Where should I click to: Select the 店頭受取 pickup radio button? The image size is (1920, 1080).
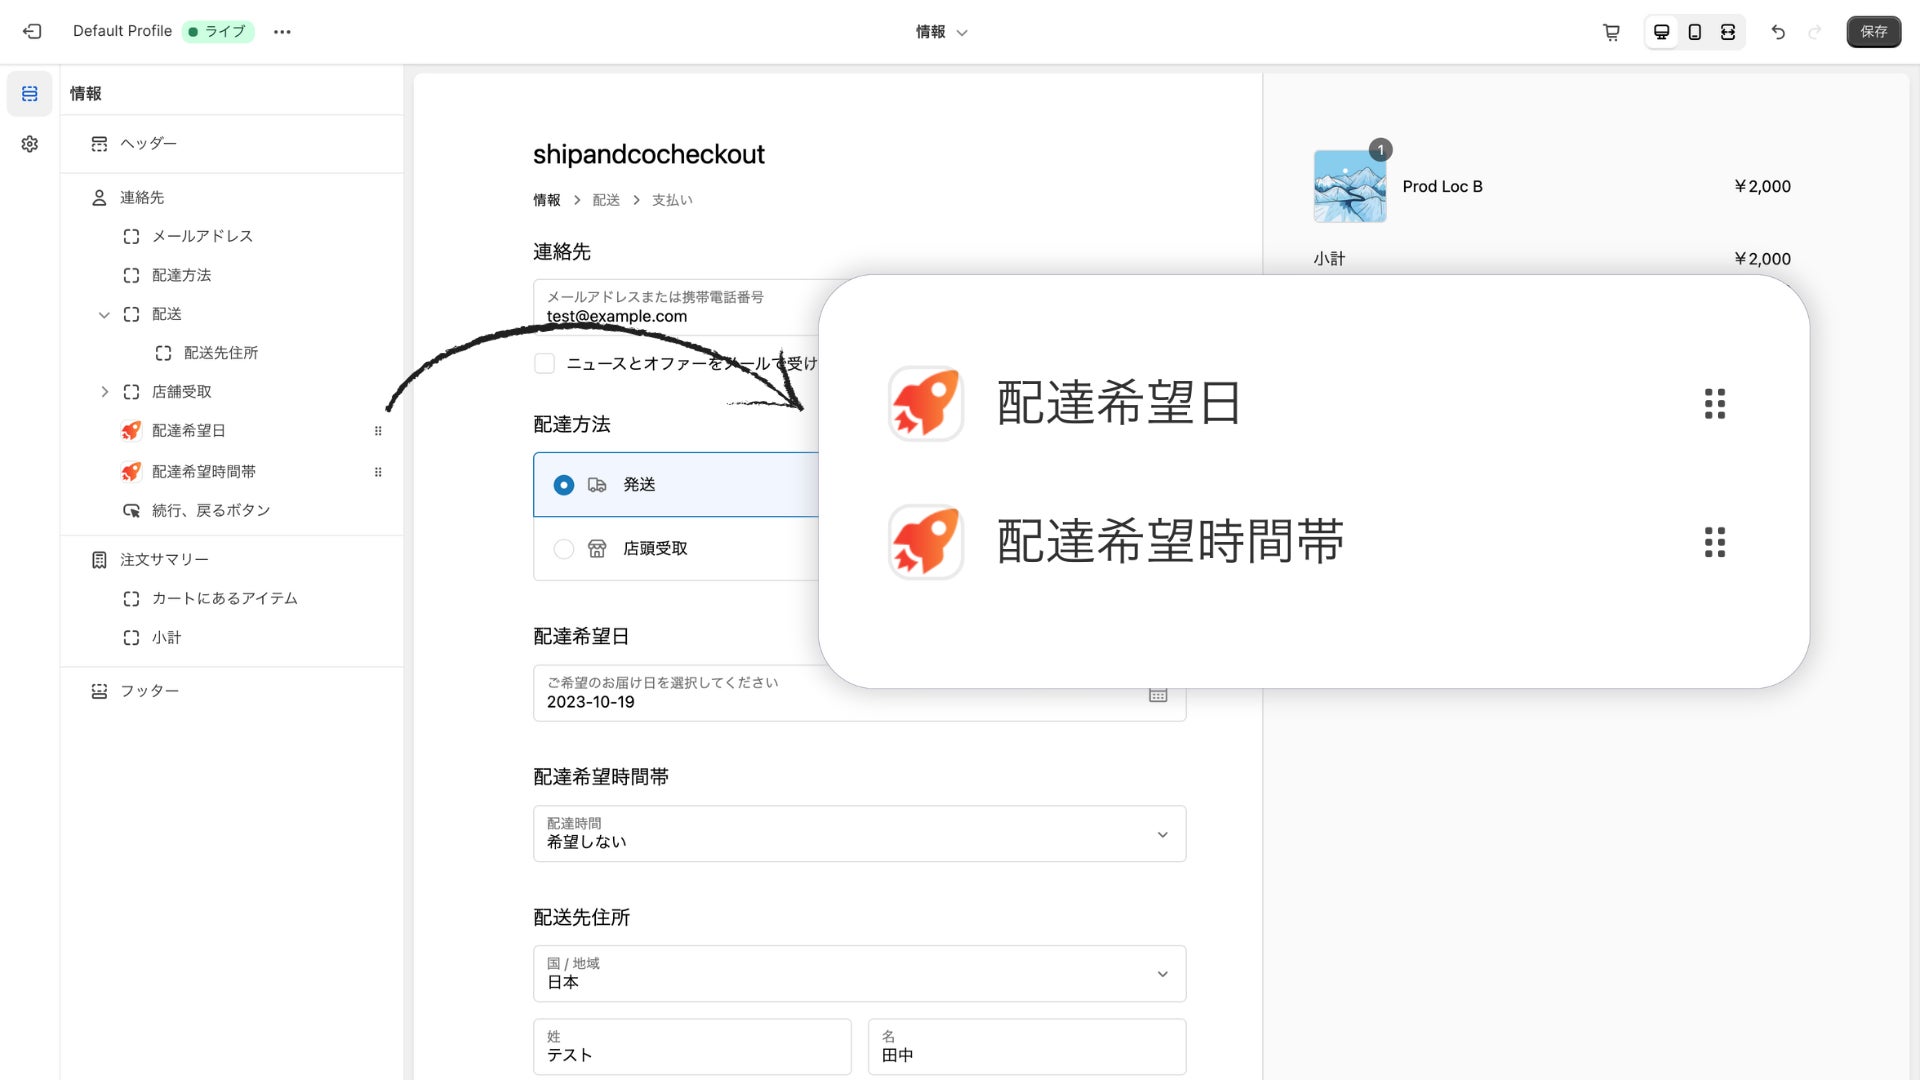564,549
